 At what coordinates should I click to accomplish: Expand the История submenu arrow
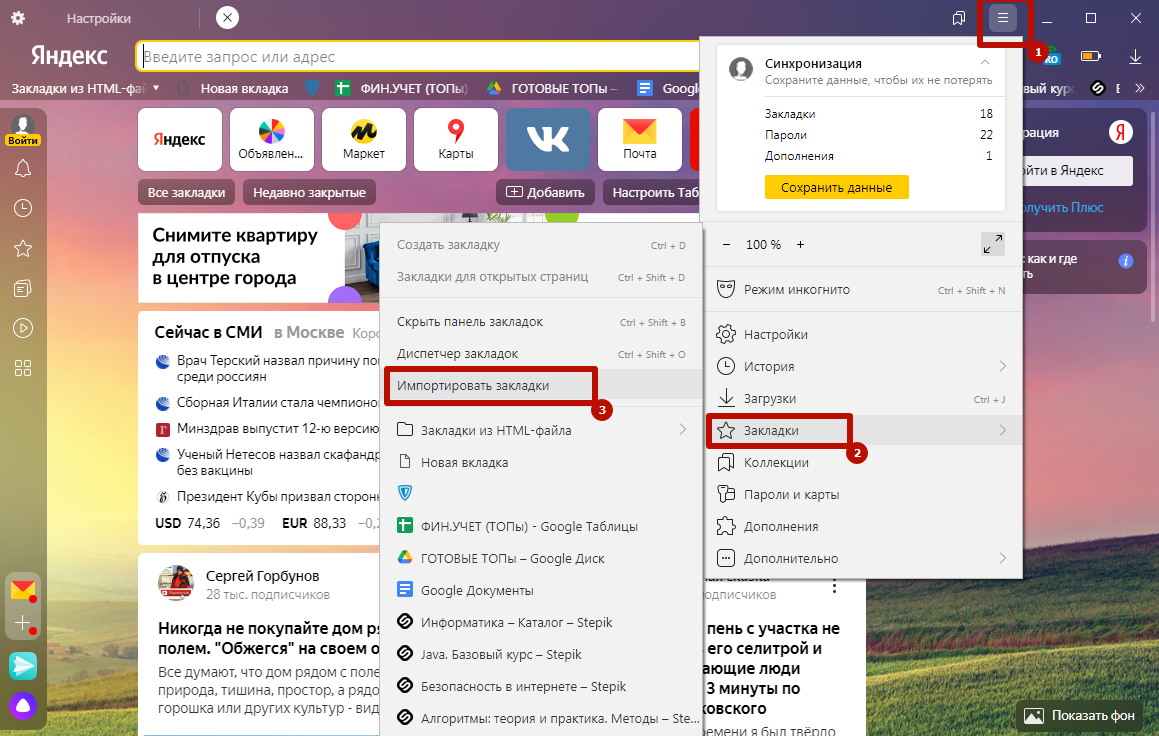pos(1002,367)
